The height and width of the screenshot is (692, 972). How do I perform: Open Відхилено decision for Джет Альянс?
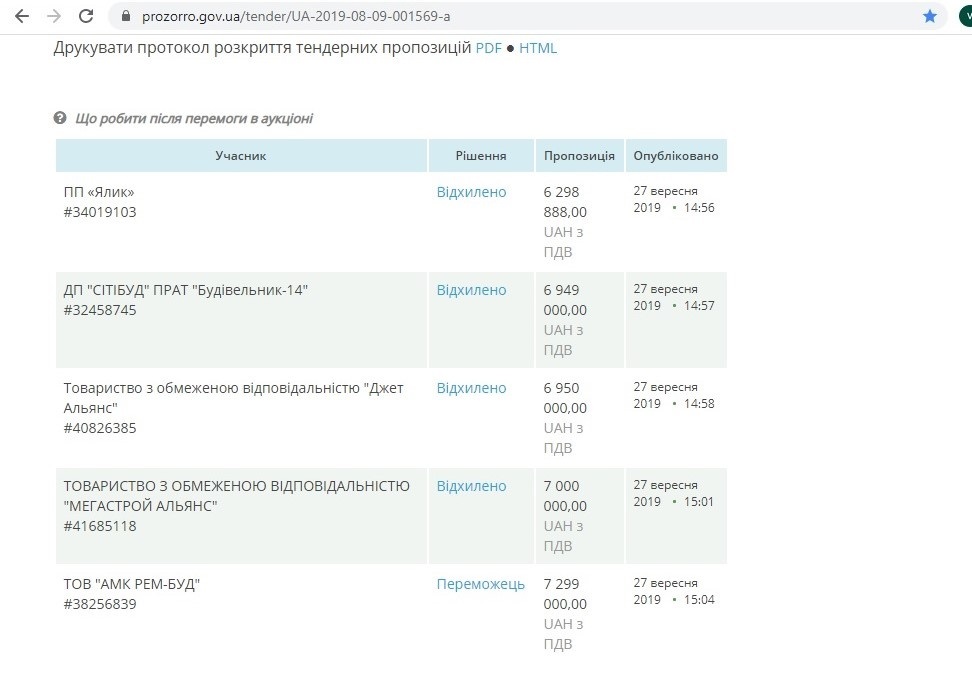[x=471, y=388]
